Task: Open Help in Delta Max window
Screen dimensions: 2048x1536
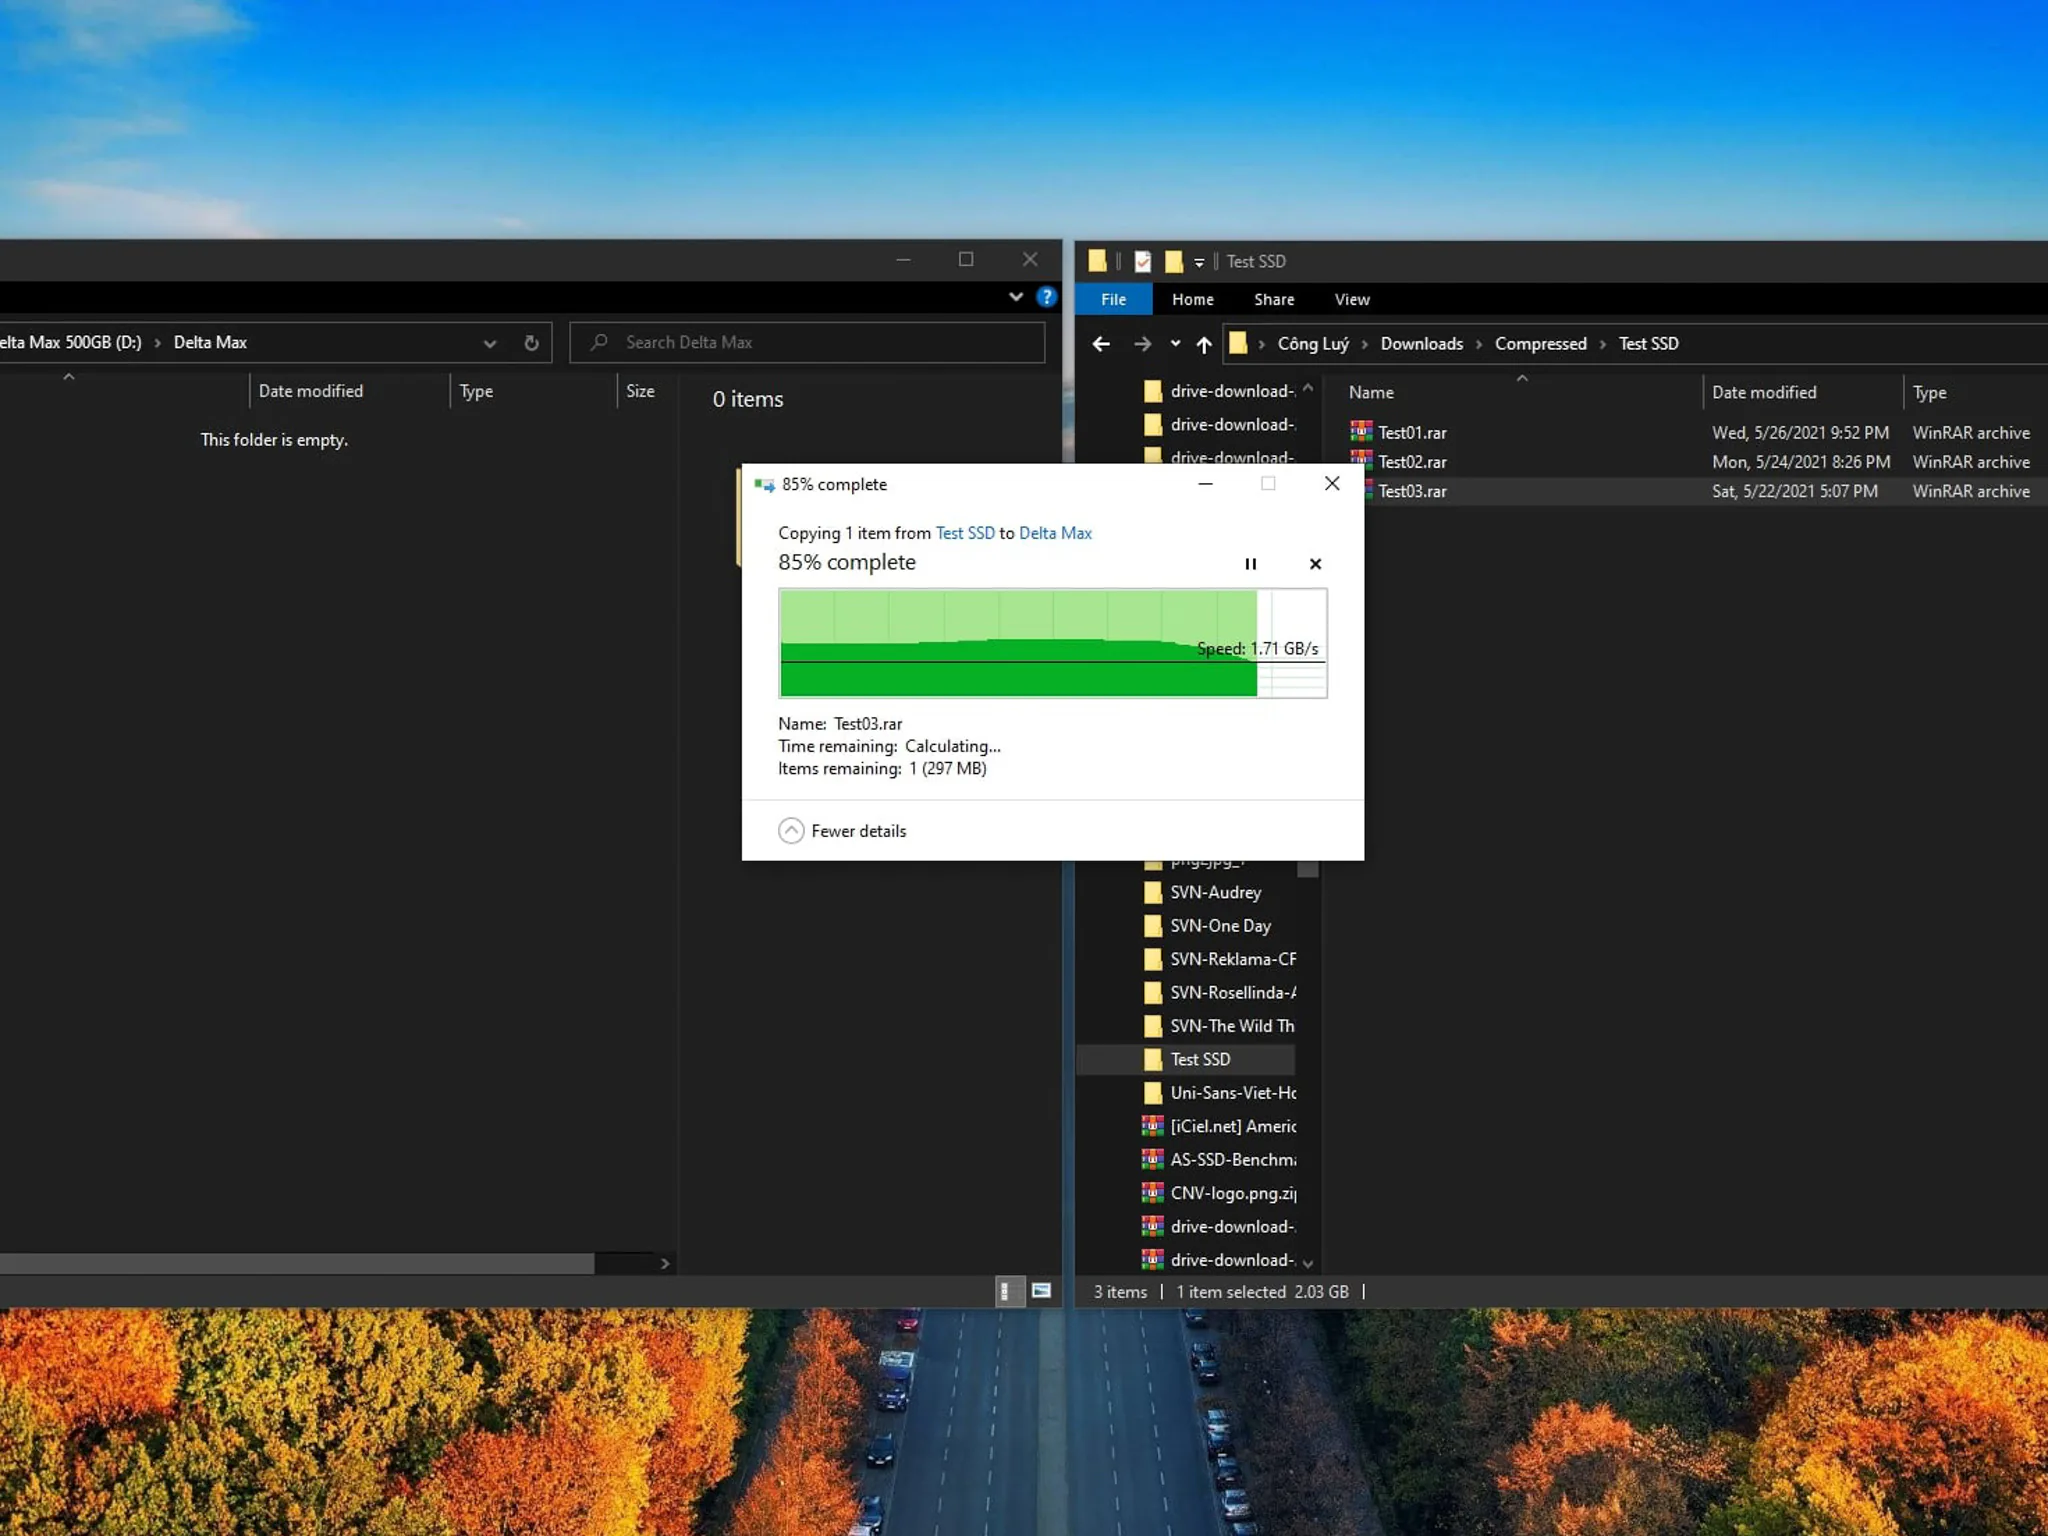Action: (x=1046, y=297)
